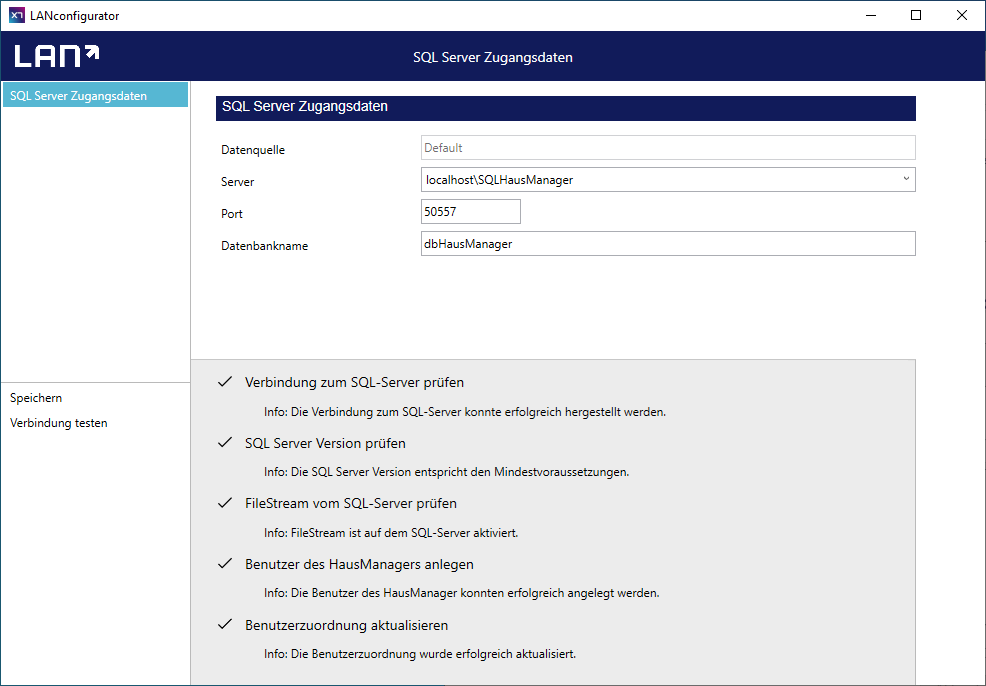Screen dimensions: 986x686
Task: Click checkmark beside SQL Server Version prüfen
Action: click(225, 443)
